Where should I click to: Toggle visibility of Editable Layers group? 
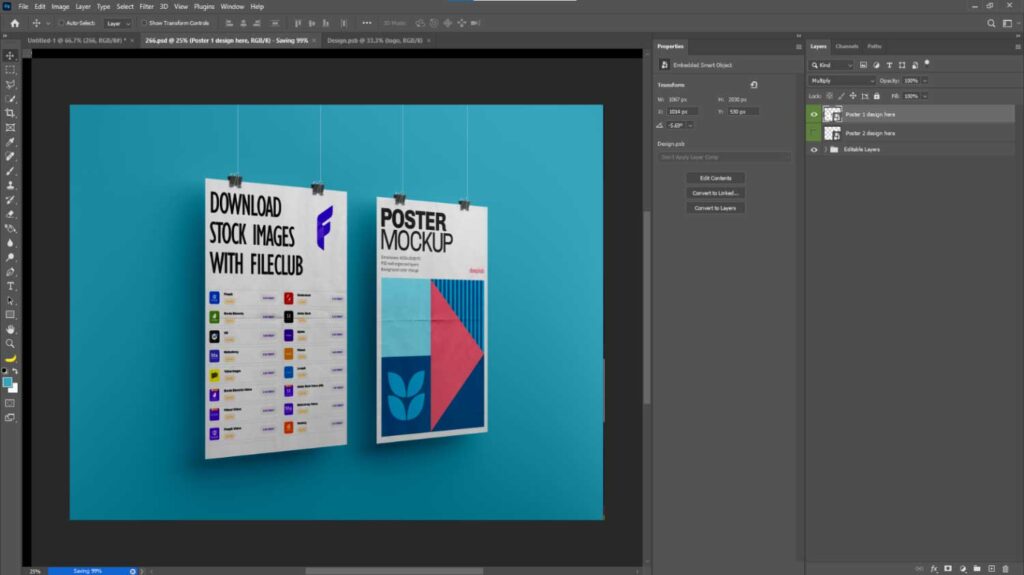(814, 149)
